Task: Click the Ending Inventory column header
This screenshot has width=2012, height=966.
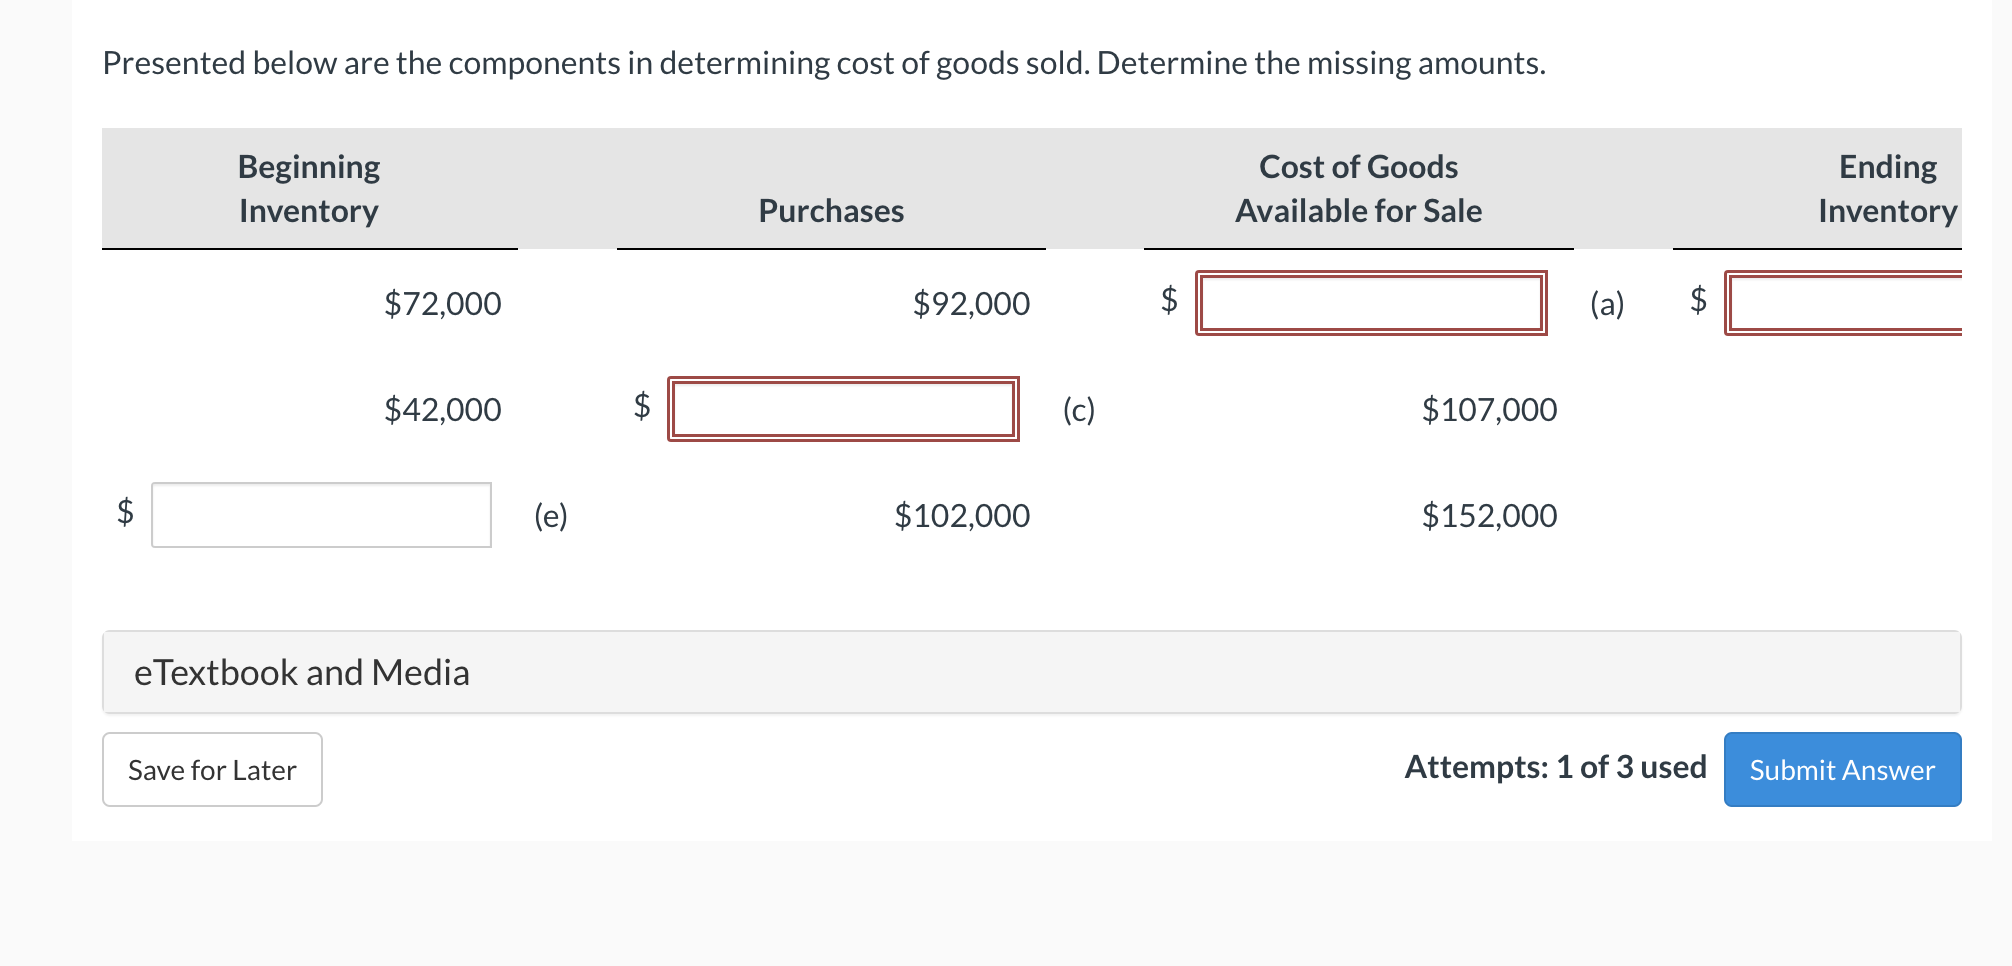Action: [1886, 188]
